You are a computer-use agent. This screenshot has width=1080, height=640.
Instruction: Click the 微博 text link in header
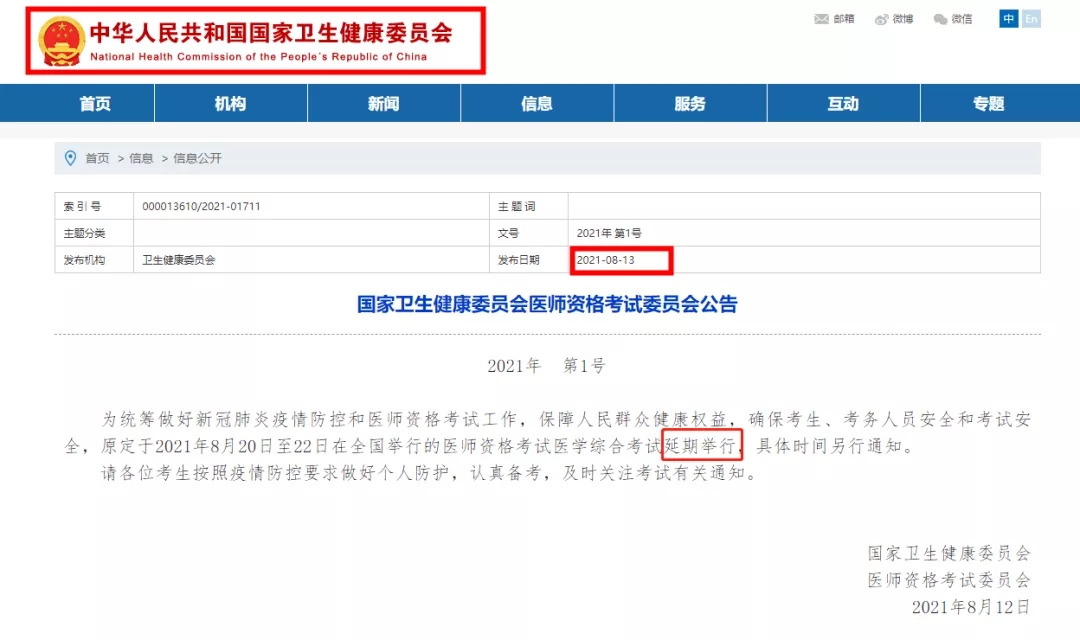(903, 19)
